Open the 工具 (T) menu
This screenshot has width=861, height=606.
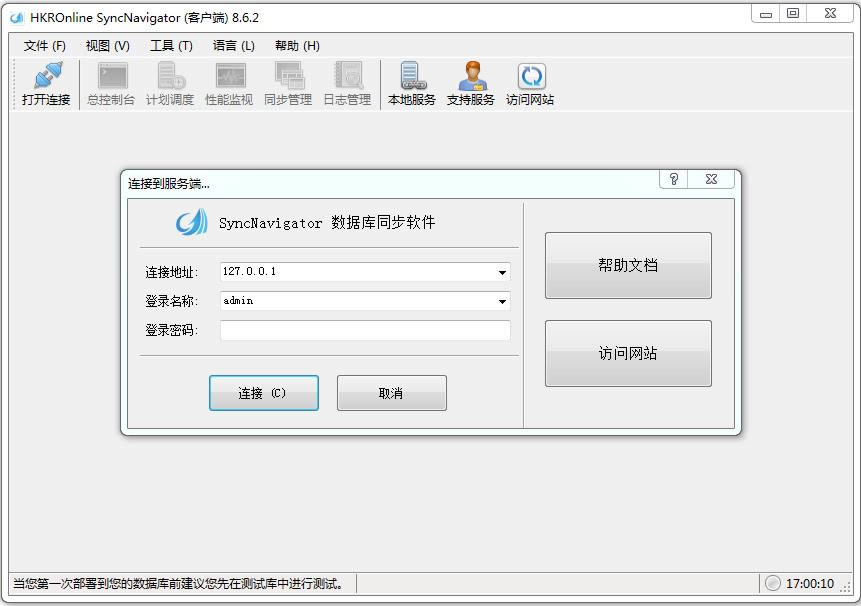tap(171, 46)
